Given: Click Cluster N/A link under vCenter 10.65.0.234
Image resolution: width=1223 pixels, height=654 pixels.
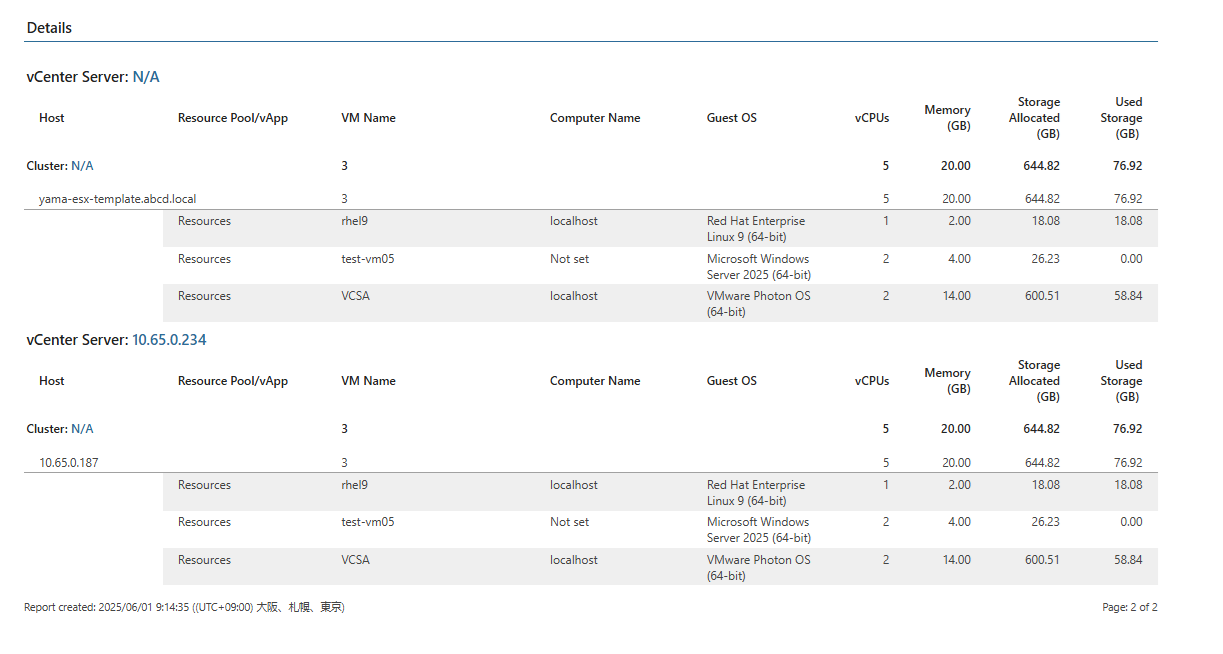Looking at the screenshot, I should [x=82, y=429].
